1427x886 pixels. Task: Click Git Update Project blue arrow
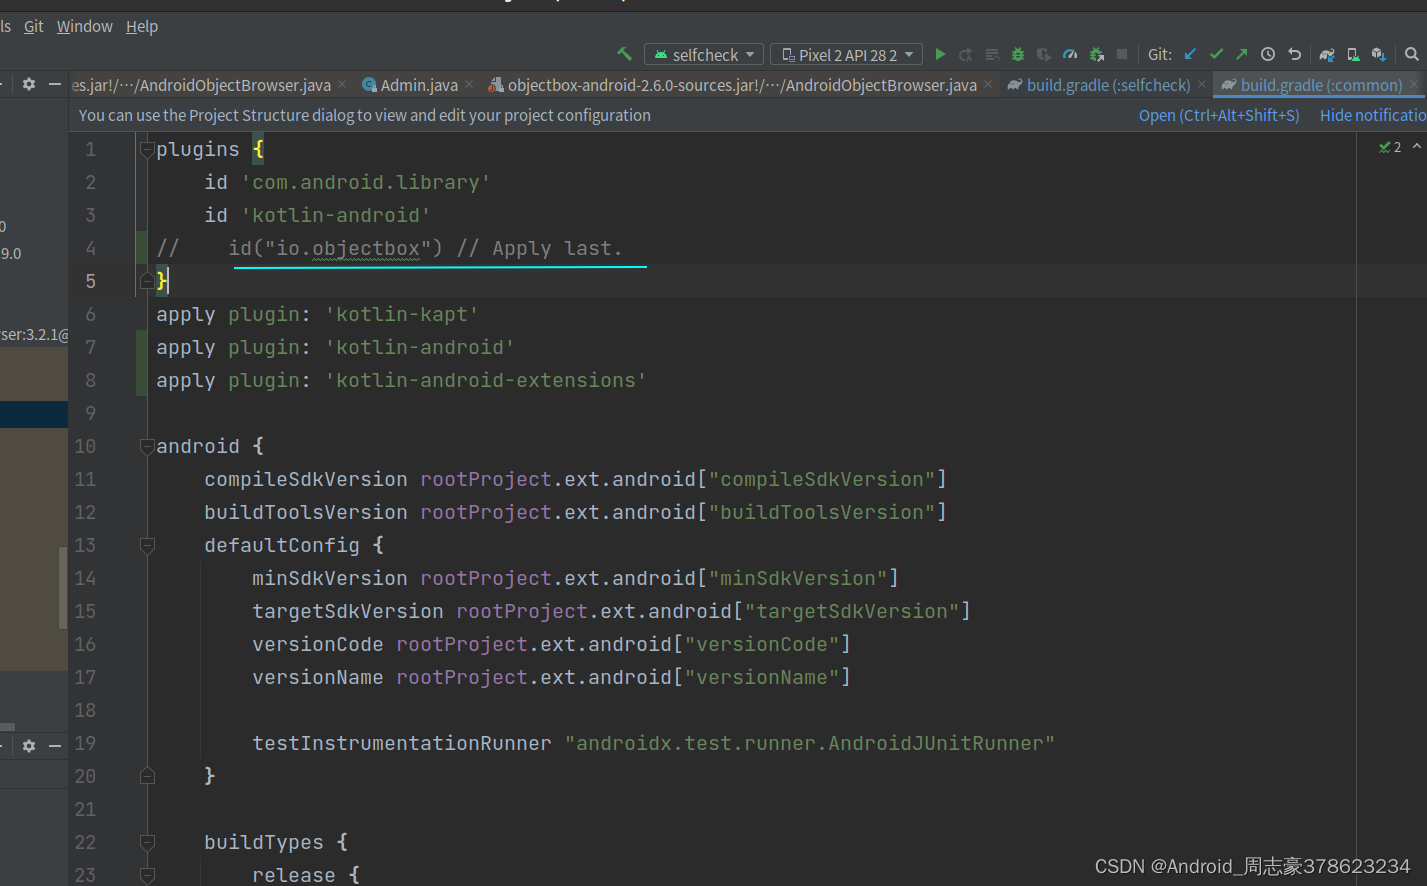coord(1190,54)
